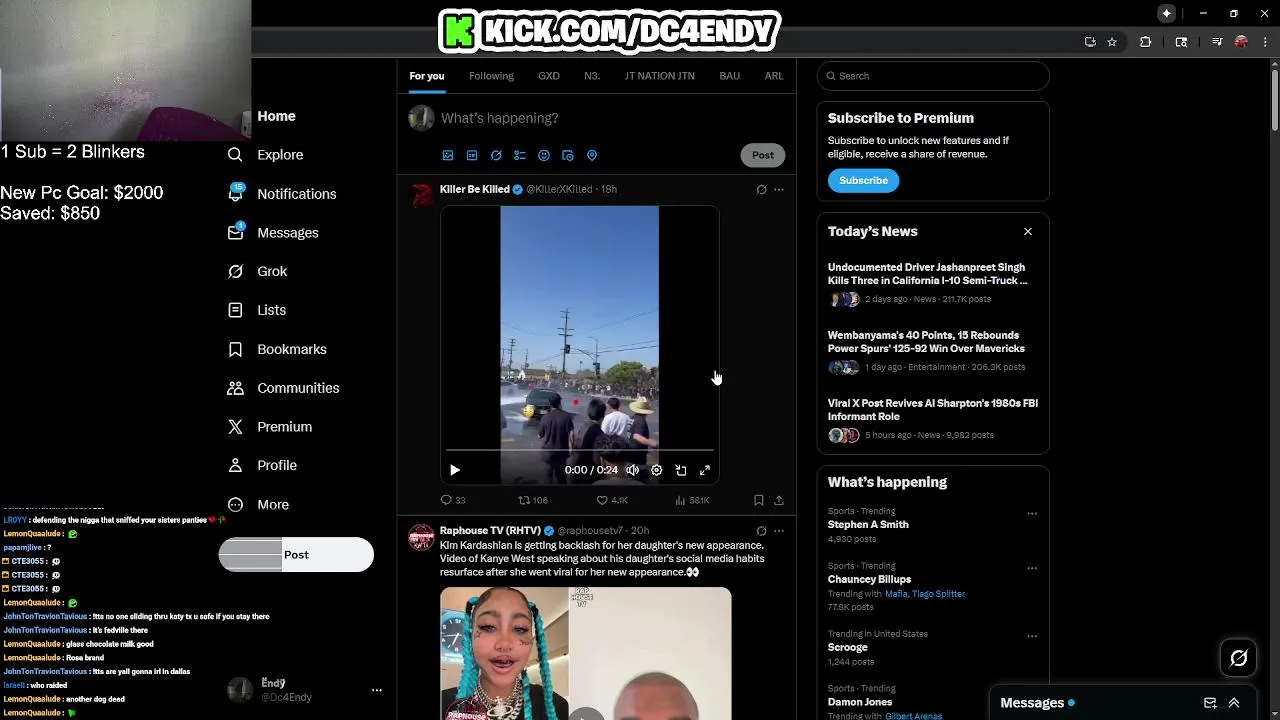
Task: Click the gray Post button in composer
Action: click(x=763, y=155)
